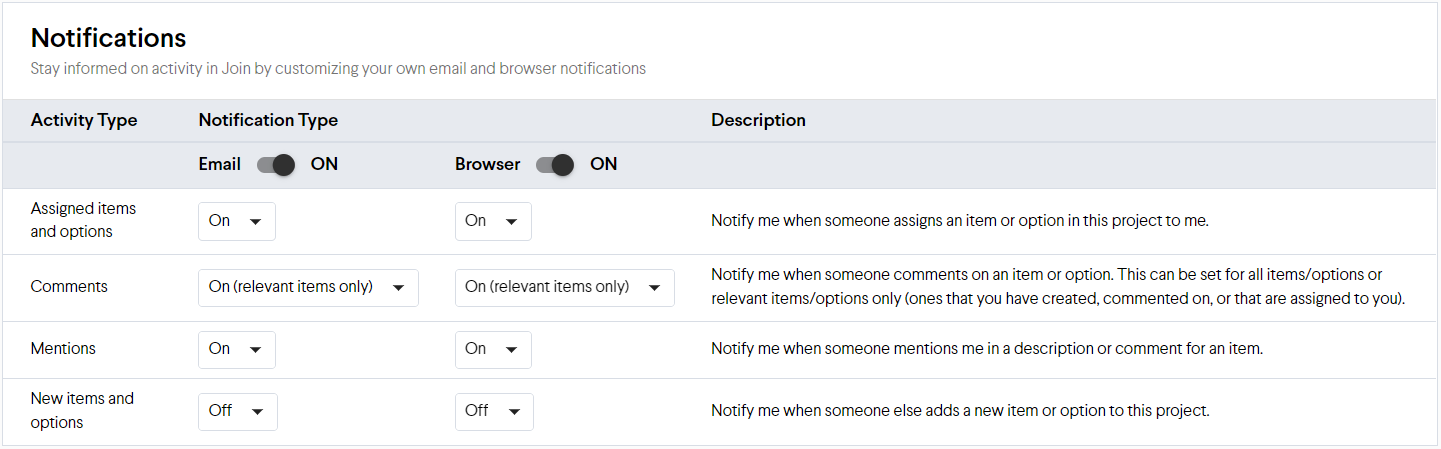1441x449 pixels.
Task: Click the Comments activity type label
Action: (69, 287)
